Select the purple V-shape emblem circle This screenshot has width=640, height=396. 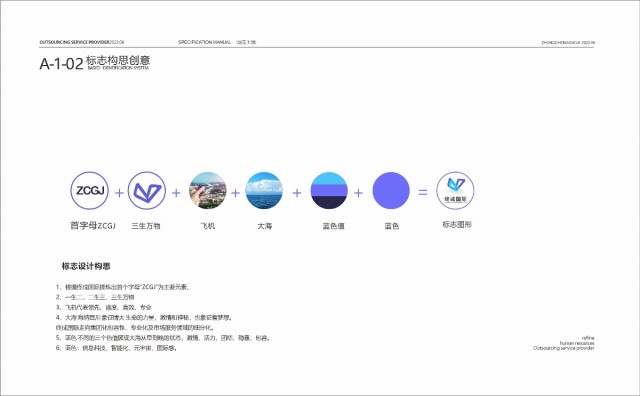(147, 190)
